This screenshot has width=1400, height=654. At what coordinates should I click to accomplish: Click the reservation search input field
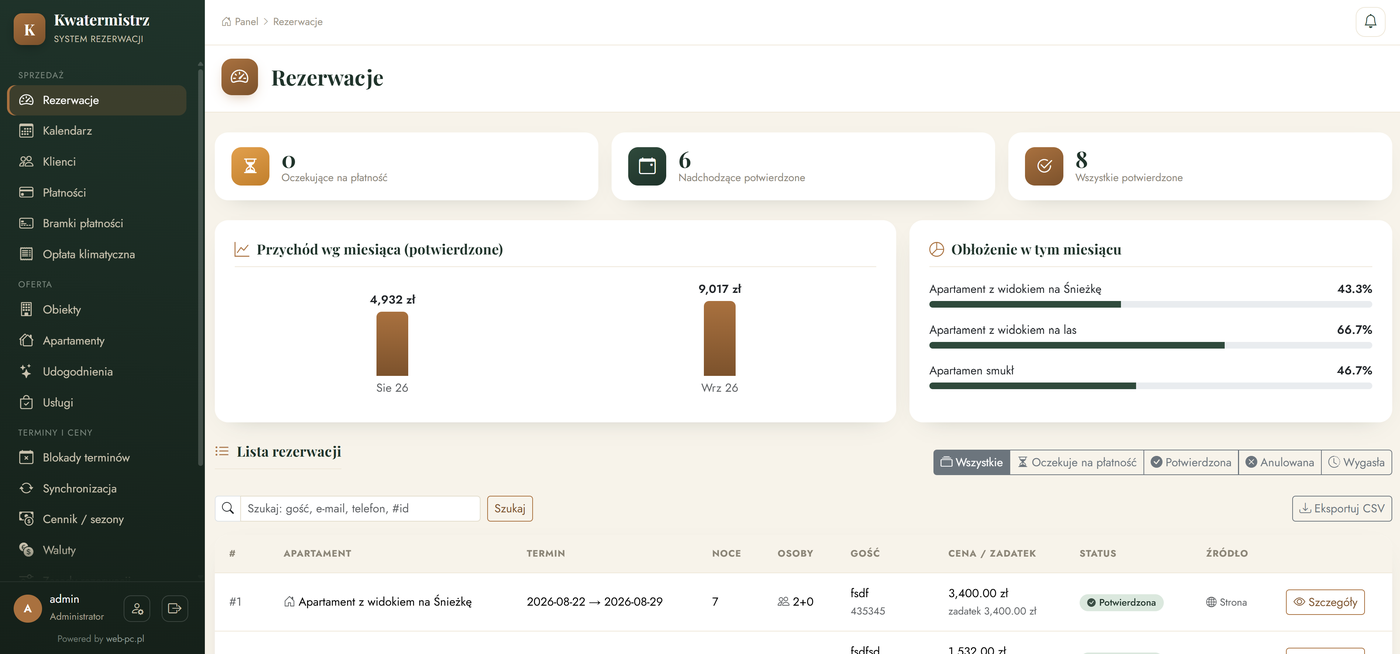point(361,508)
